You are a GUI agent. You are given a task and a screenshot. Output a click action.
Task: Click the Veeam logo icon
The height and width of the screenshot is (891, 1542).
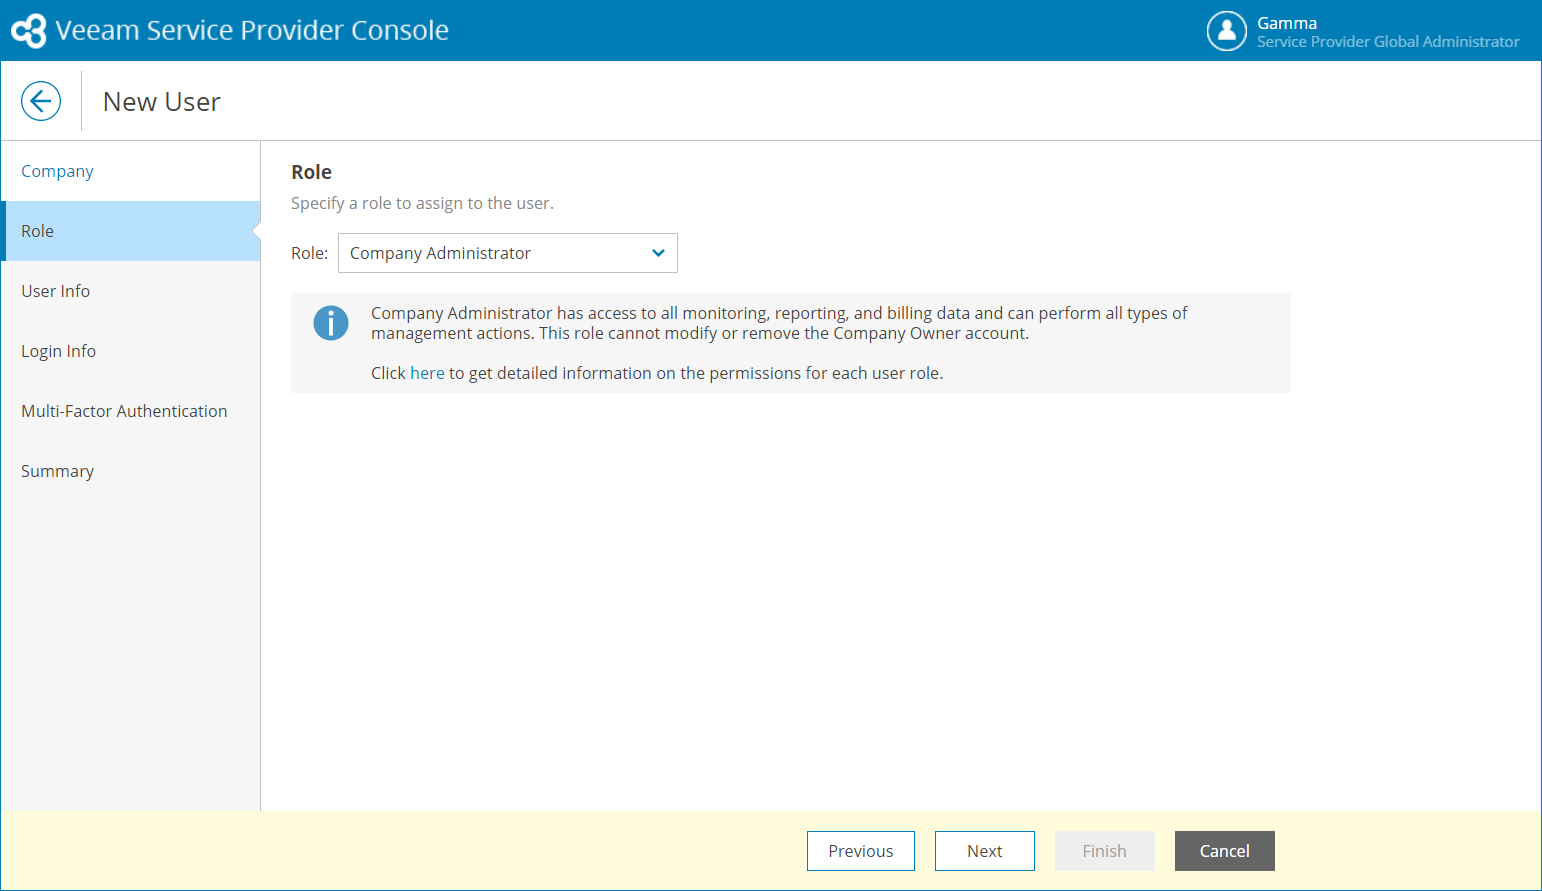point(29,31)
